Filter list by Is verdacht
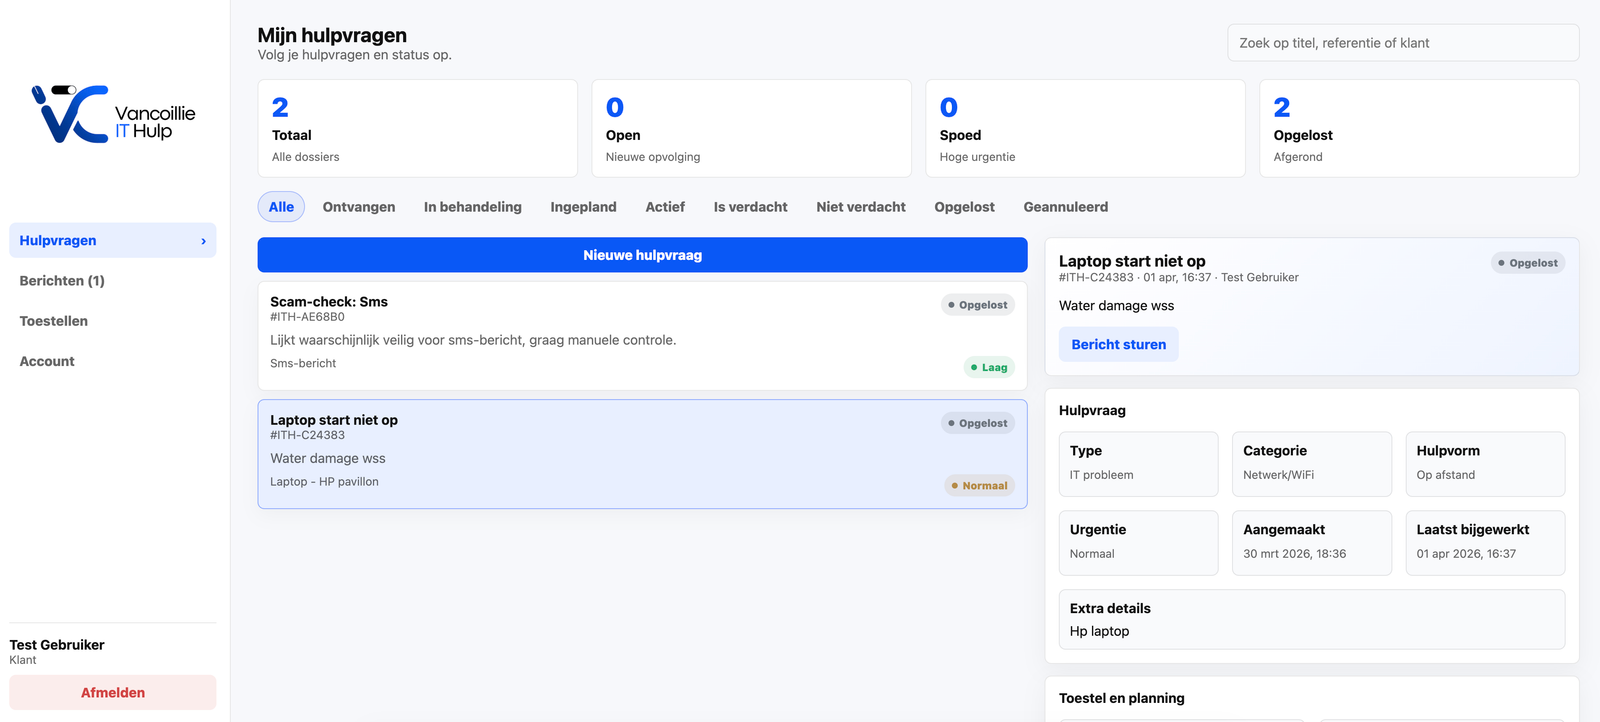The width and height of the screenshot is (1600, 722). pos(750,207)
